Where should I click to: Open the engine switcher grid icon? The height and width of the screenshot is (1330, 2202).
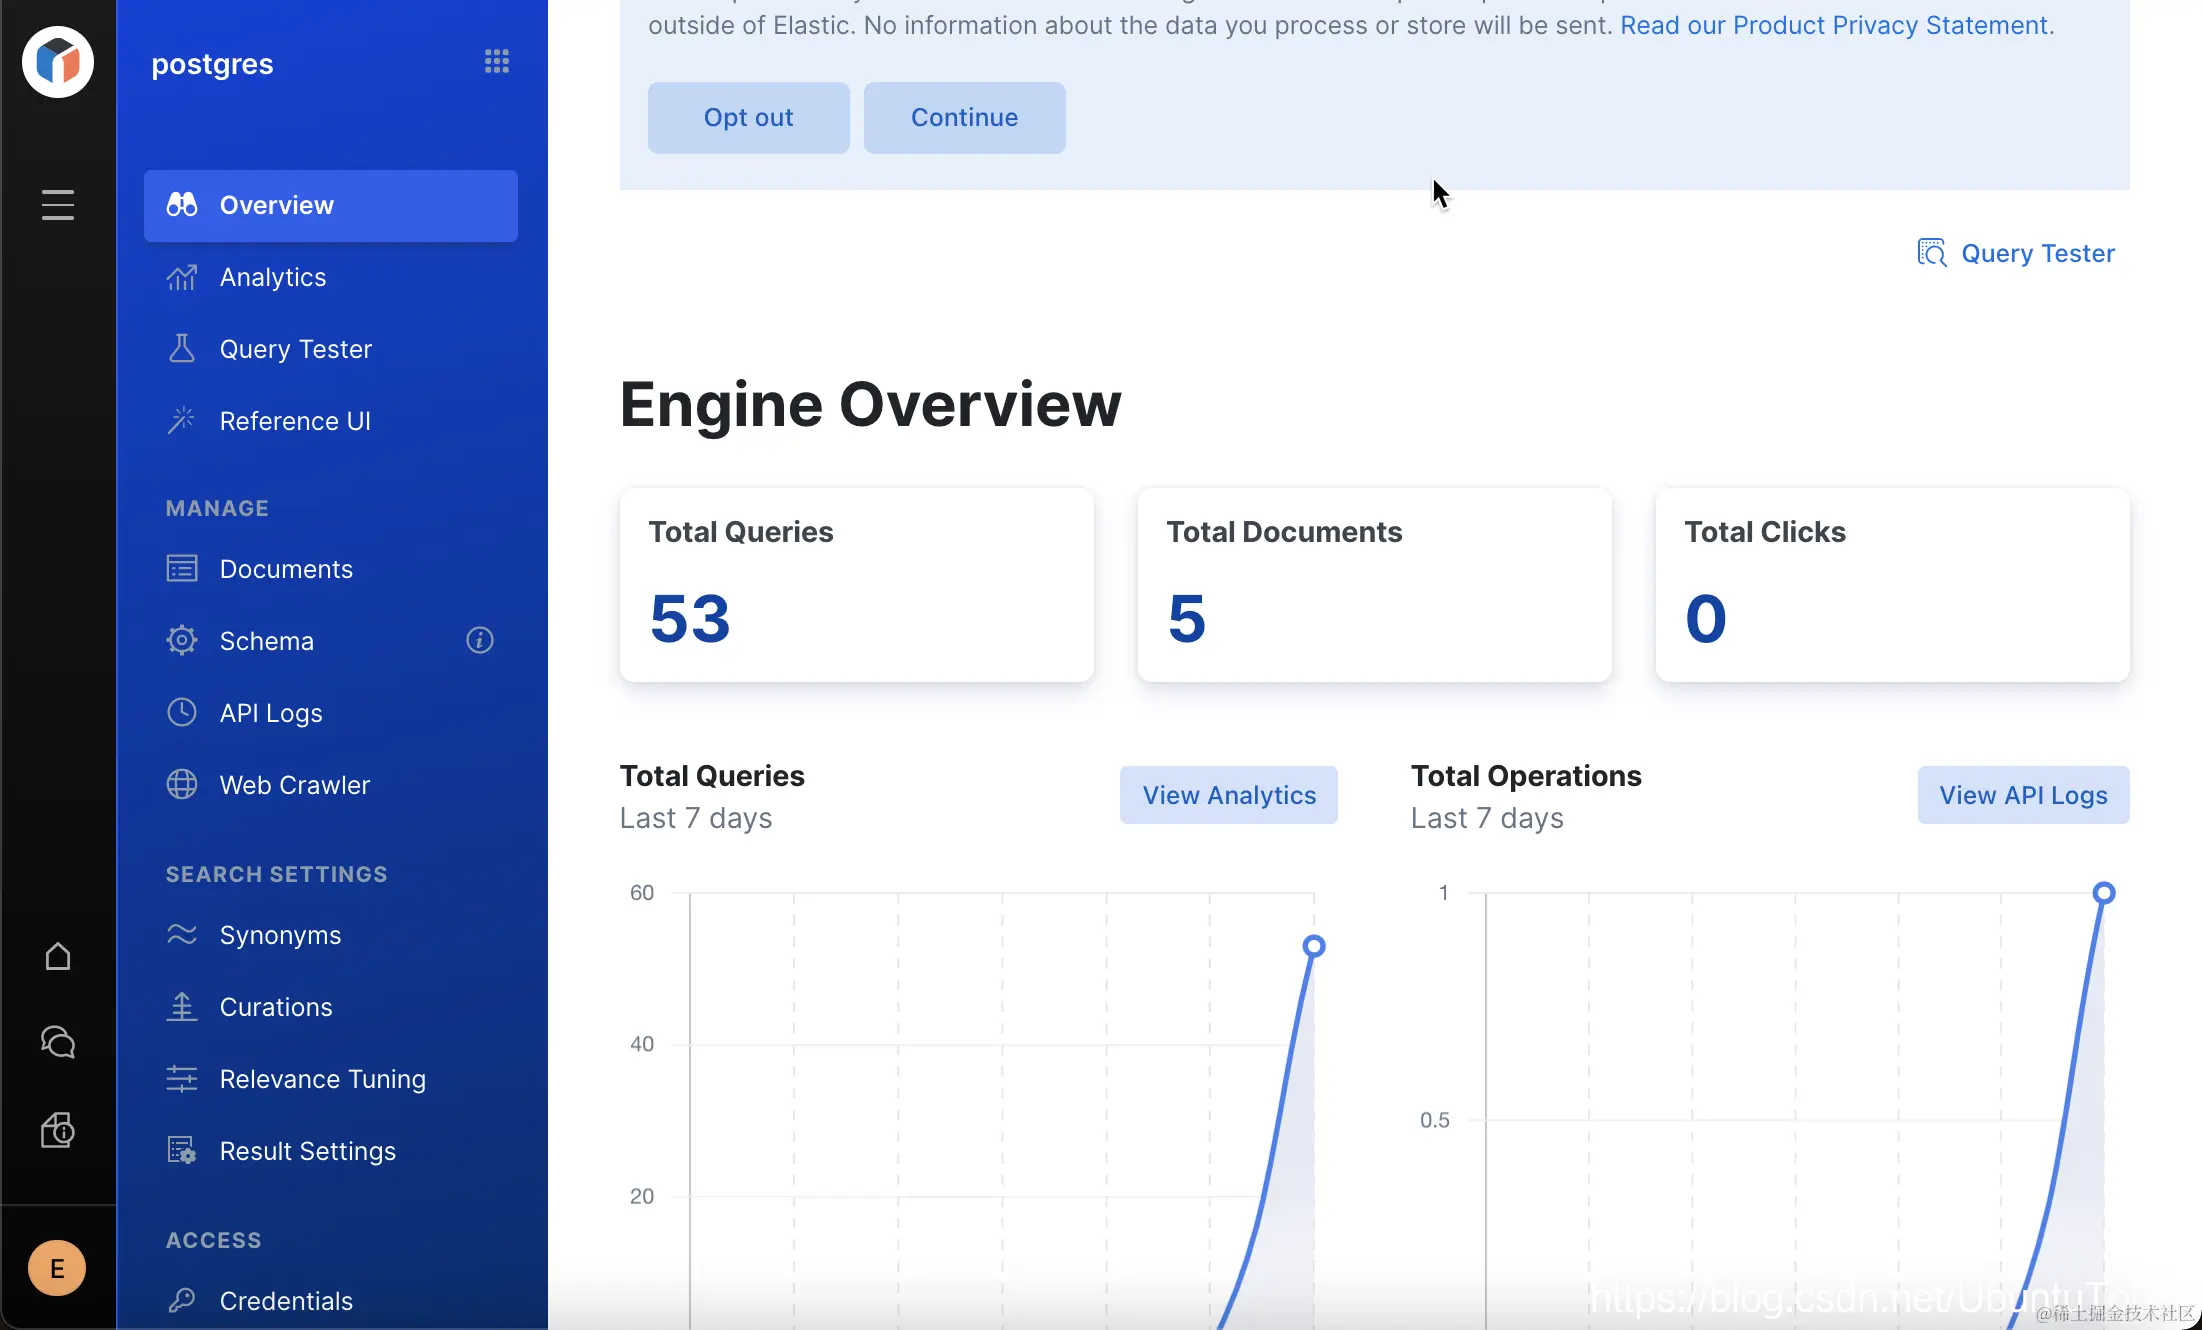(x=497, y=62)
